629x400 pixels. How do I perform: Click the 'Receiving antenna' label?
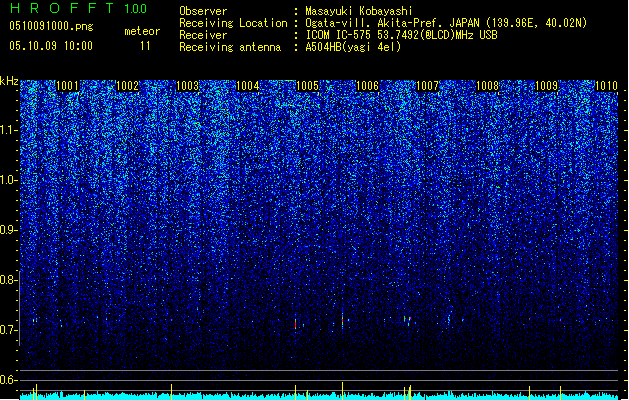point(230,47)
